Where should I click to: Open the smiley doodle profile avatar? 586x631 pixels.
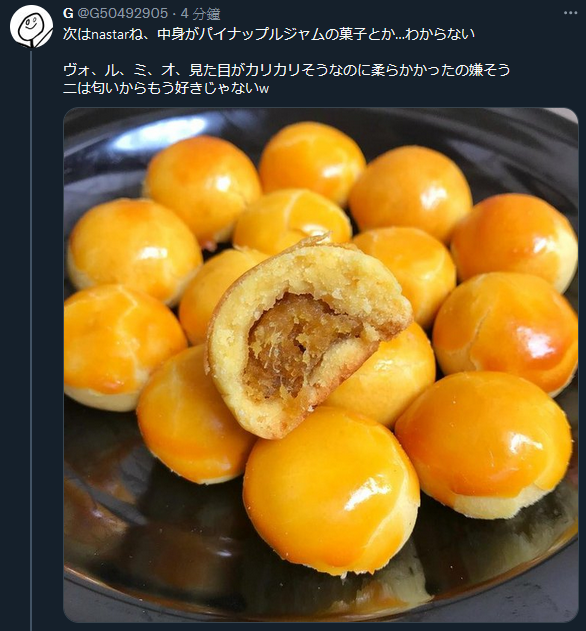coord(31,27)
